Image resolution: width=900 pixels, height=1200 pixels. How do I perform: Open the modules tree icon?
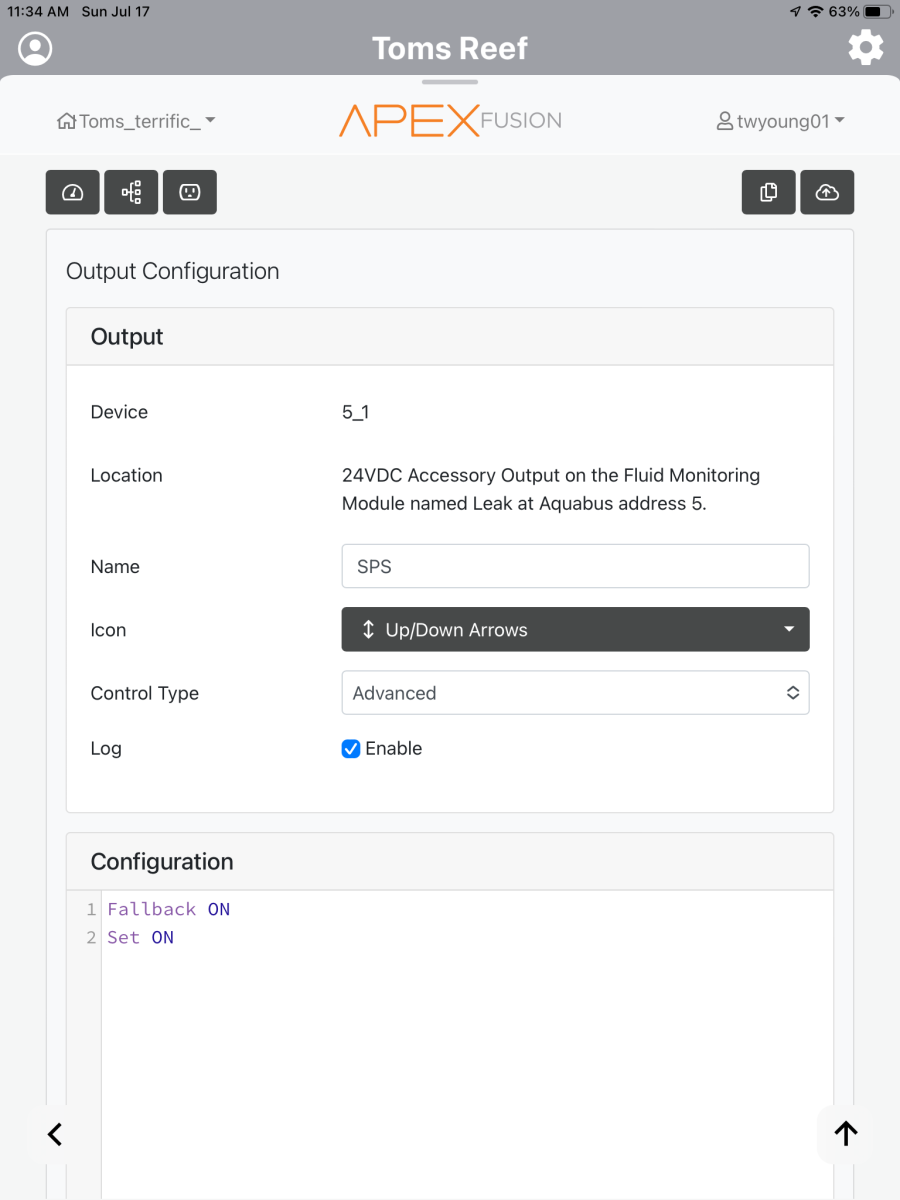[131, 193]
